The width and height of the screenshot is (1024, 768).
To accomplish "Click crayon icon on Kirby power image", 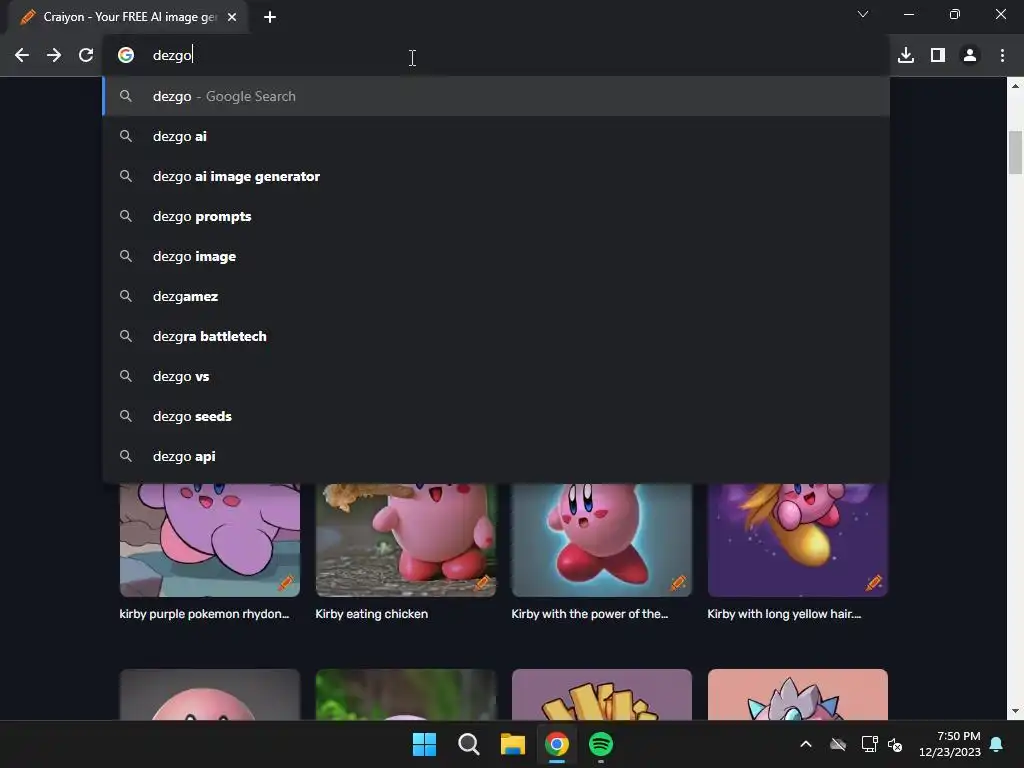I will click(x=678, y=583).
